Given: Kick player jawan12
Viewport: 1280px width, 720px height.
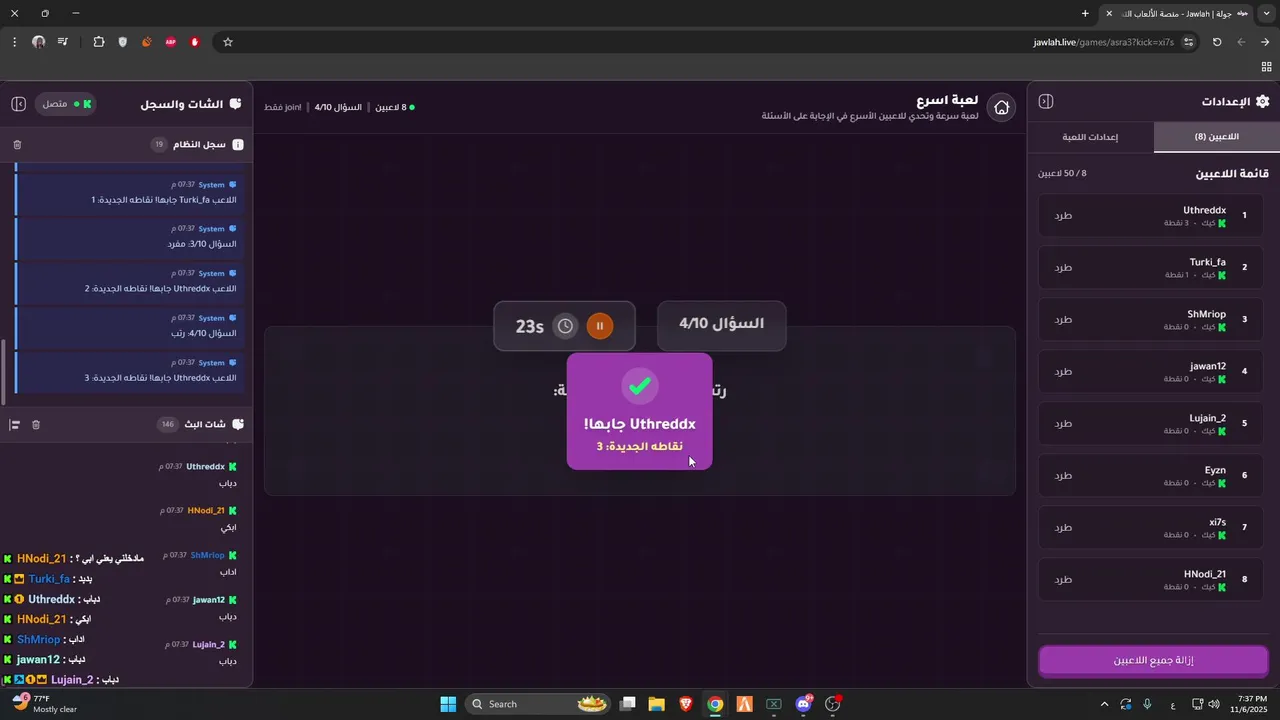Looking at the screenshot, I should (x=1063, y=372).
